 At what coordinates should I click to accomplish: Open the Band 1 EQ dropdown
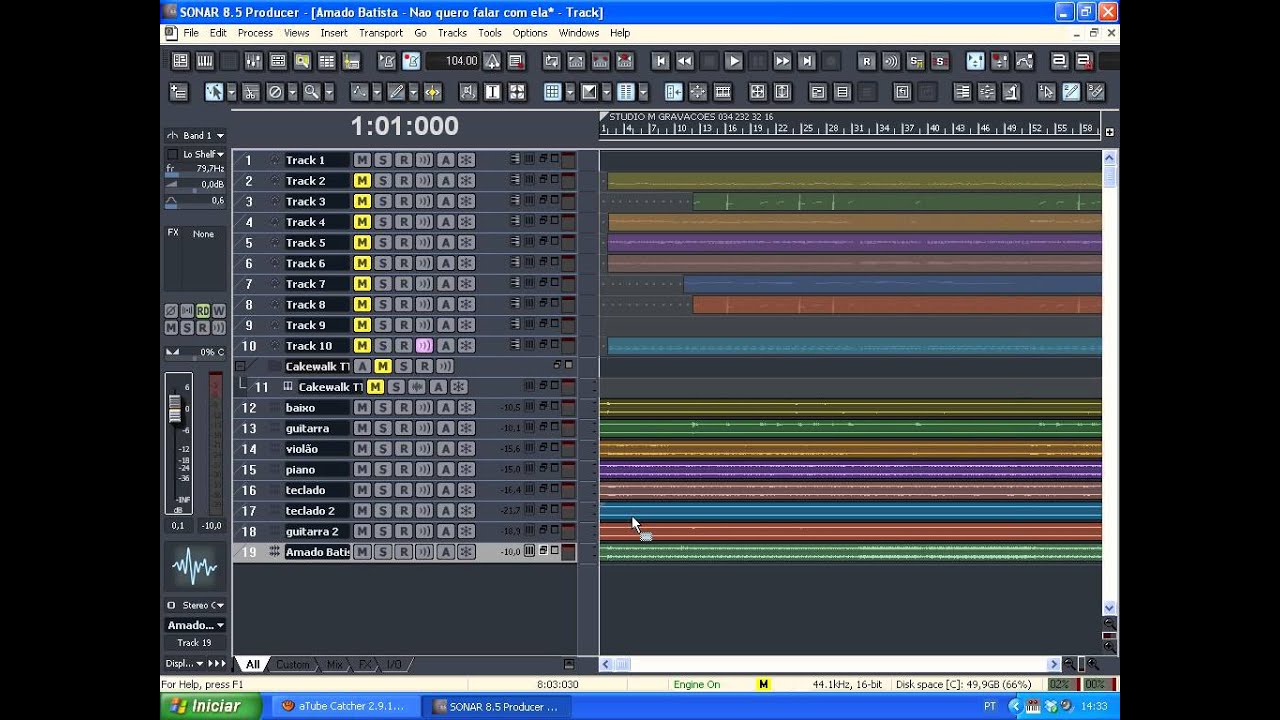tap(195, 135)
